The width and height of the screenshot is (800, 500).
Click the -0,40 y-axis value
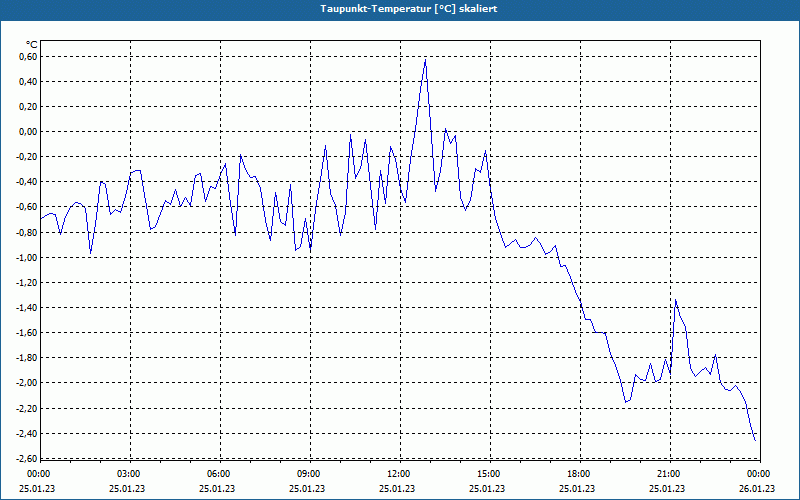[28, 182]
